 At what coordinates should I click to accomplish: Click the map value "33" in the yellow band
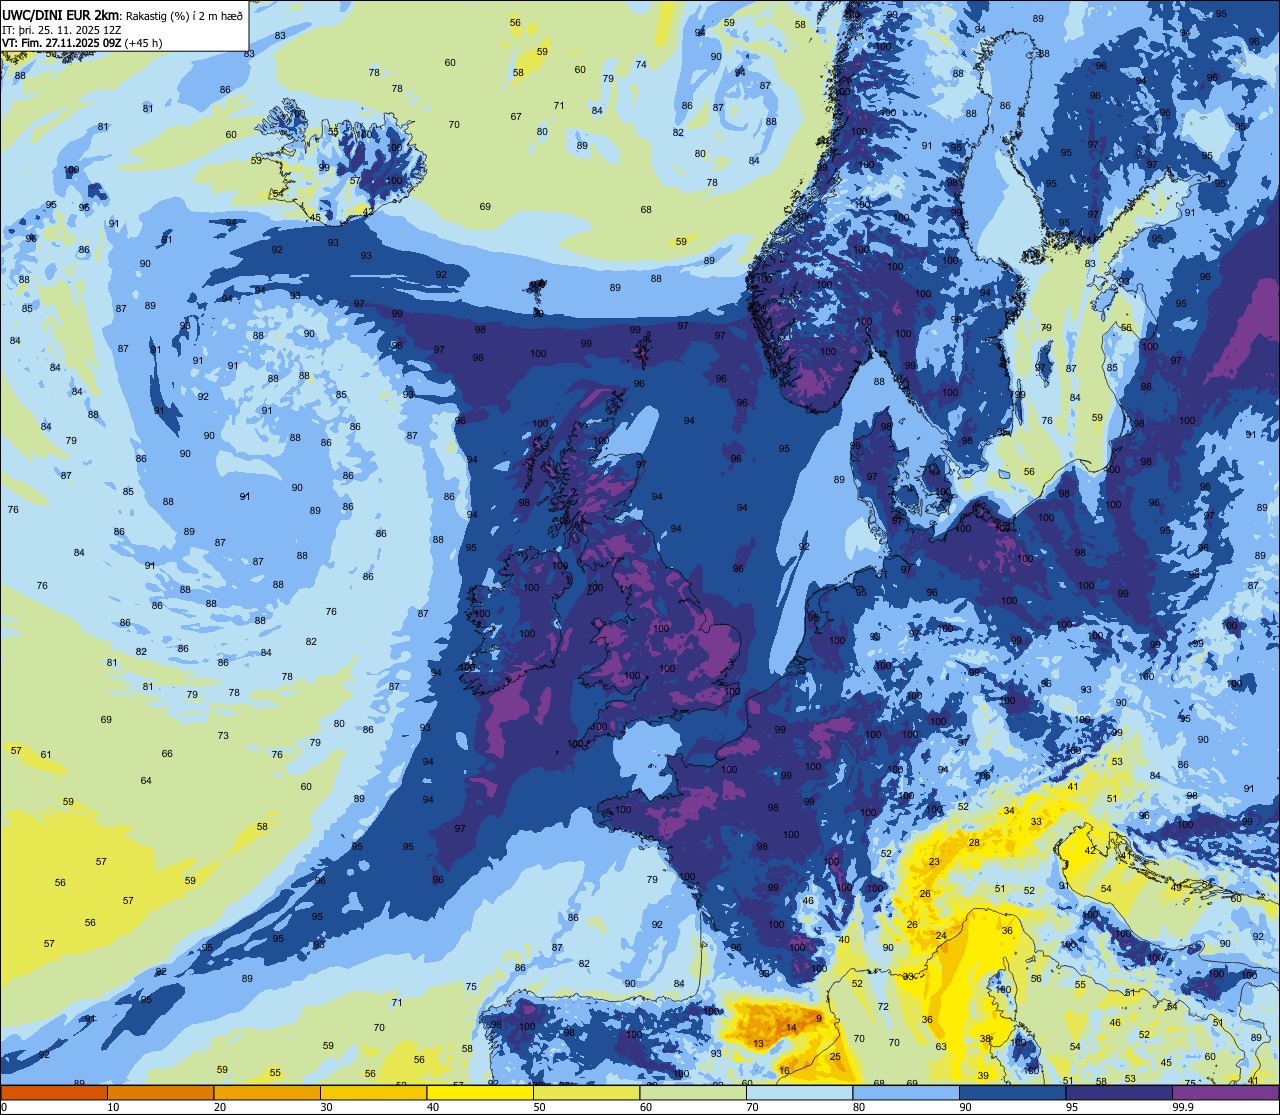coord(1036,821)
